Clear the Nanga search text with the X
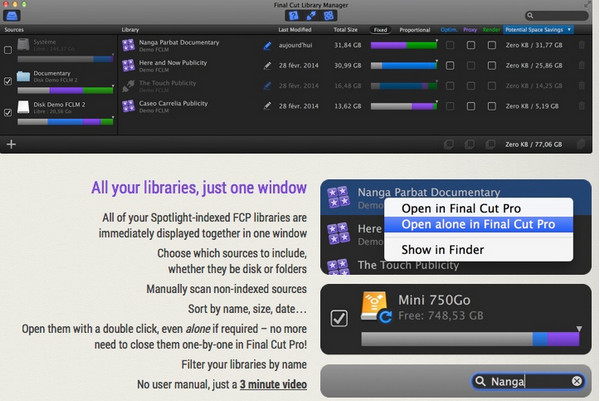This screenshot has height=401, width=600. [x=577, y=381]
